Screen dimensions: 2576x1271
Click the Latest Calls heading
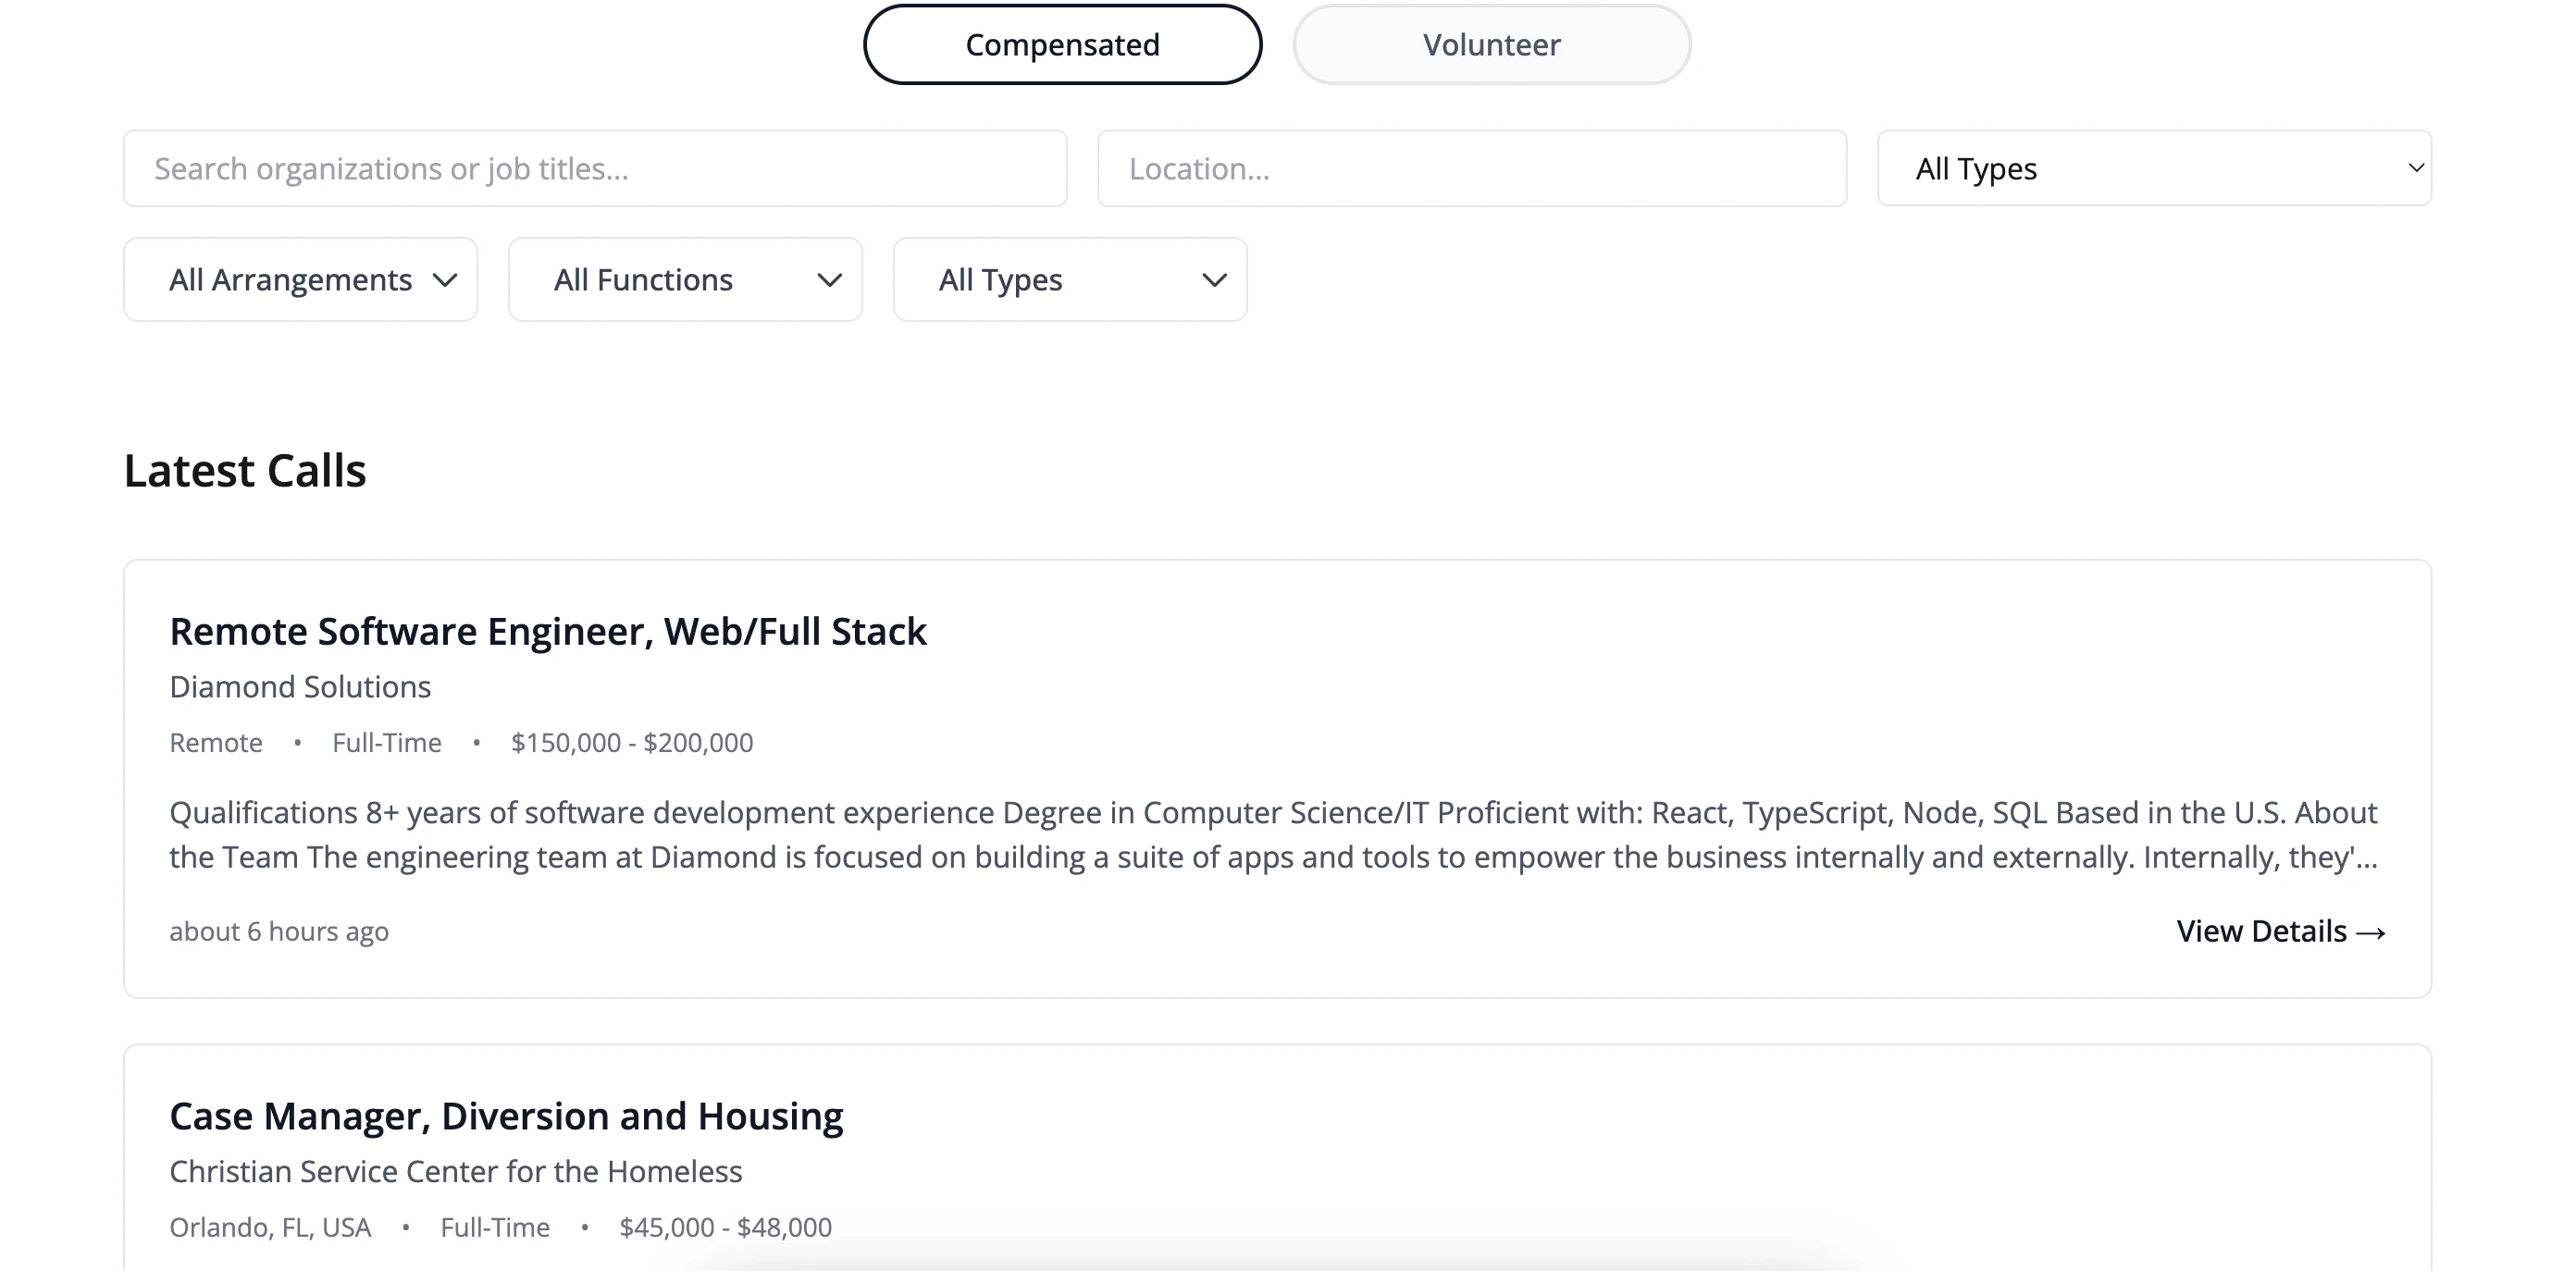pos(244,469)
